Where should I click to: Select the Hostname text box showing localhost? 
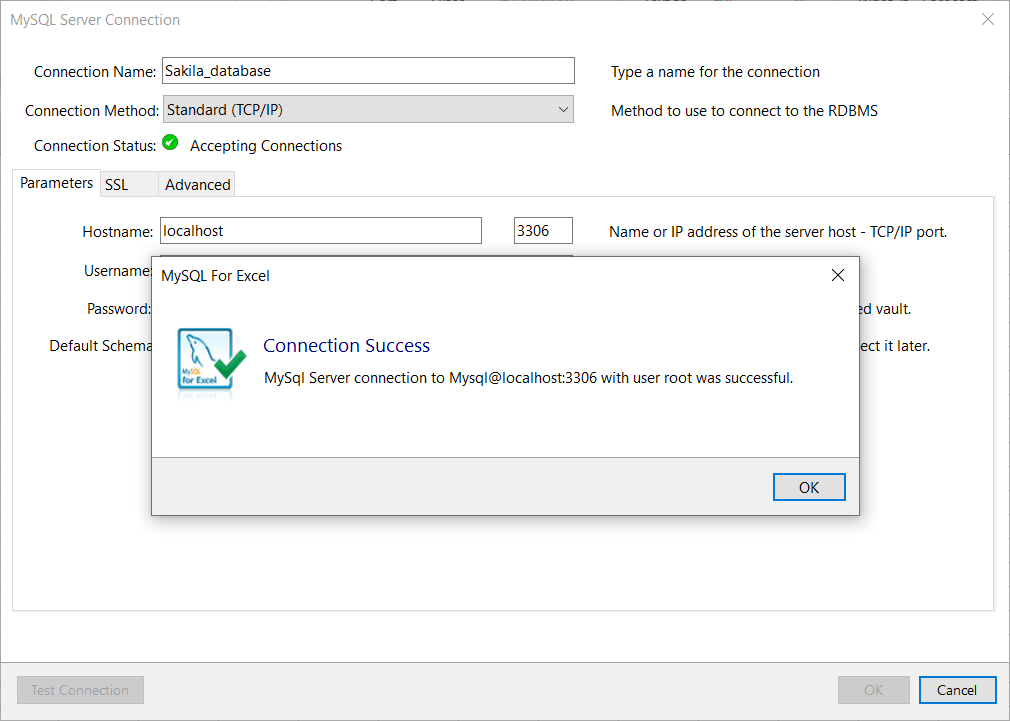tap(320, 230)
